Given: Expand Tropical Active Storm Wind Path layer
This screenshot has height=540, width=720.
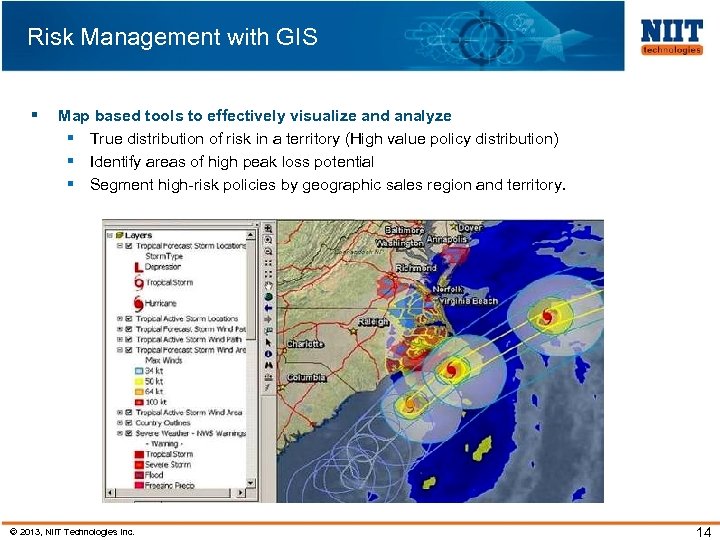Looking at the screenshot, I should 120,340.
